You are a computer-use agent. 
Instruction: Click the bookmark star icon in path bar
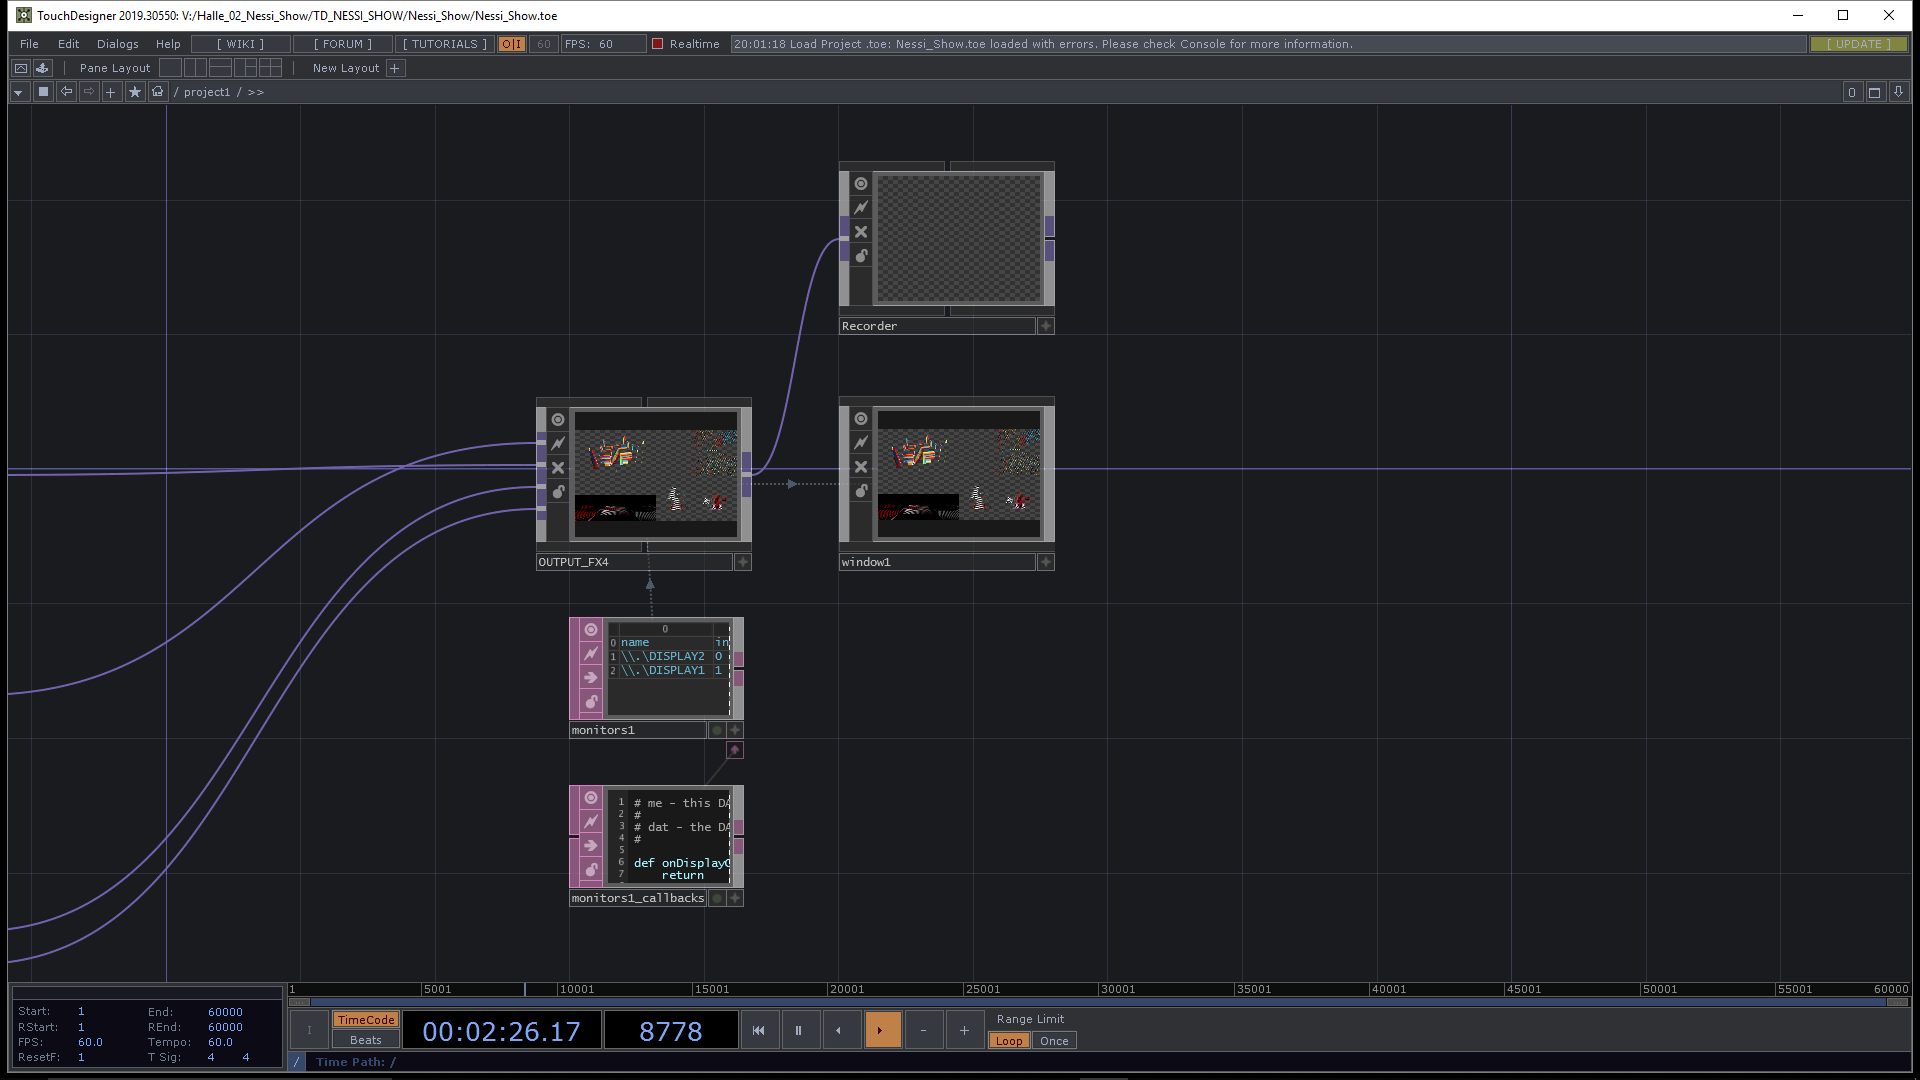pos(135,92)
